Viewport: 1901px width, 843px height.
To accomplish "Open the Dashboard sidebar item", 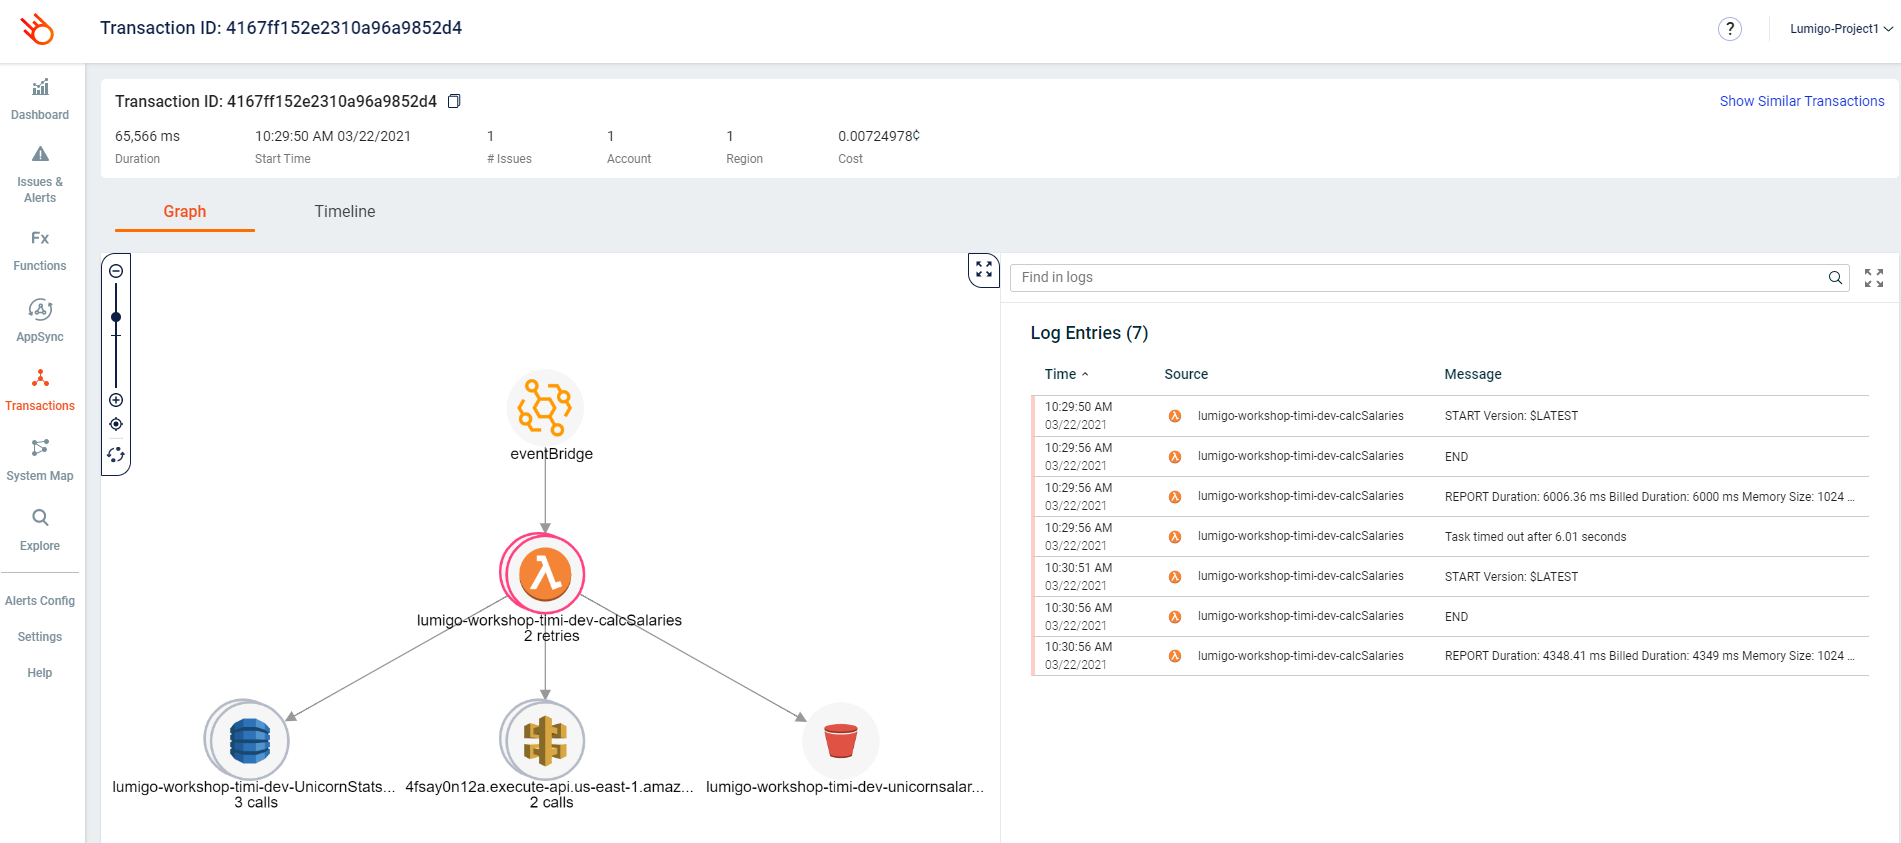I will (40, 100).
